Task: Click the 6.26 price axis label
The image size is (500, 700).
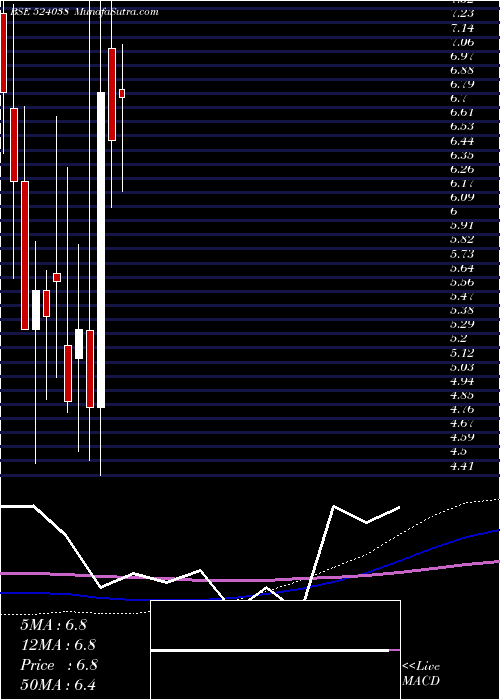Action: point(462,169)
